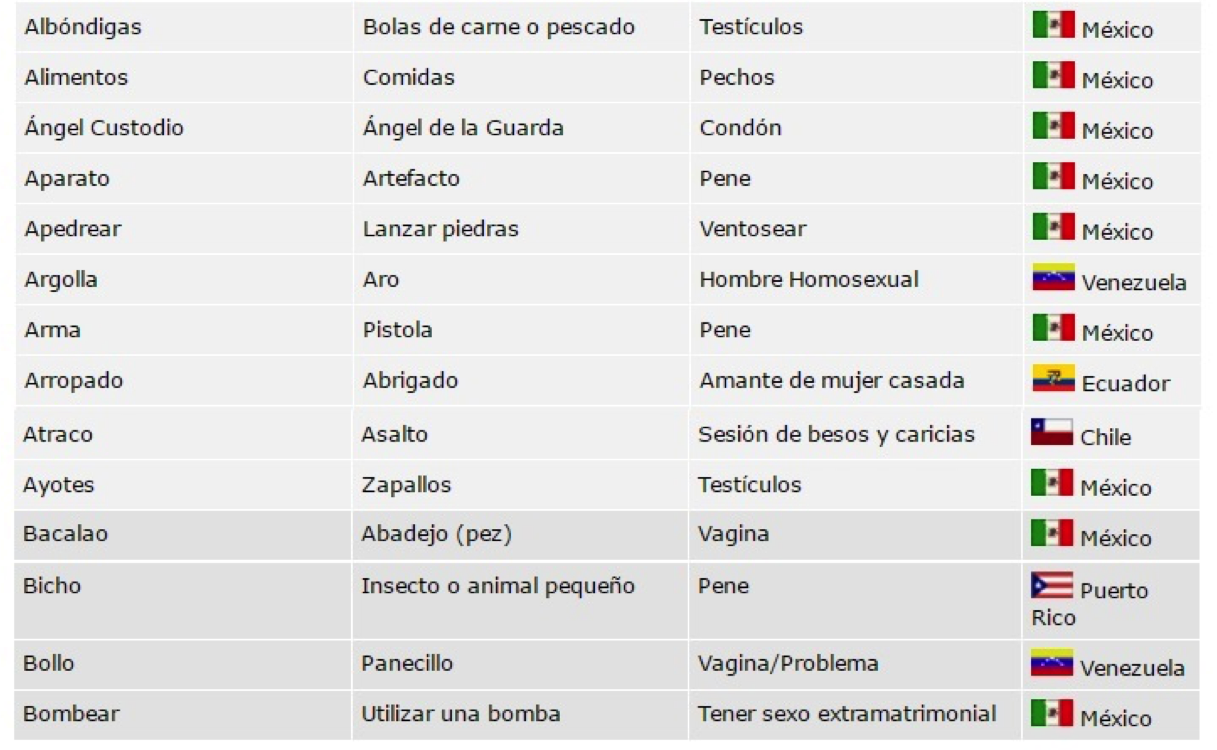Click the Mexico flag beside Ángel Custodio
This screenshot has width=1217, height=750.
pyautogui.click(x=1053, y=126)
